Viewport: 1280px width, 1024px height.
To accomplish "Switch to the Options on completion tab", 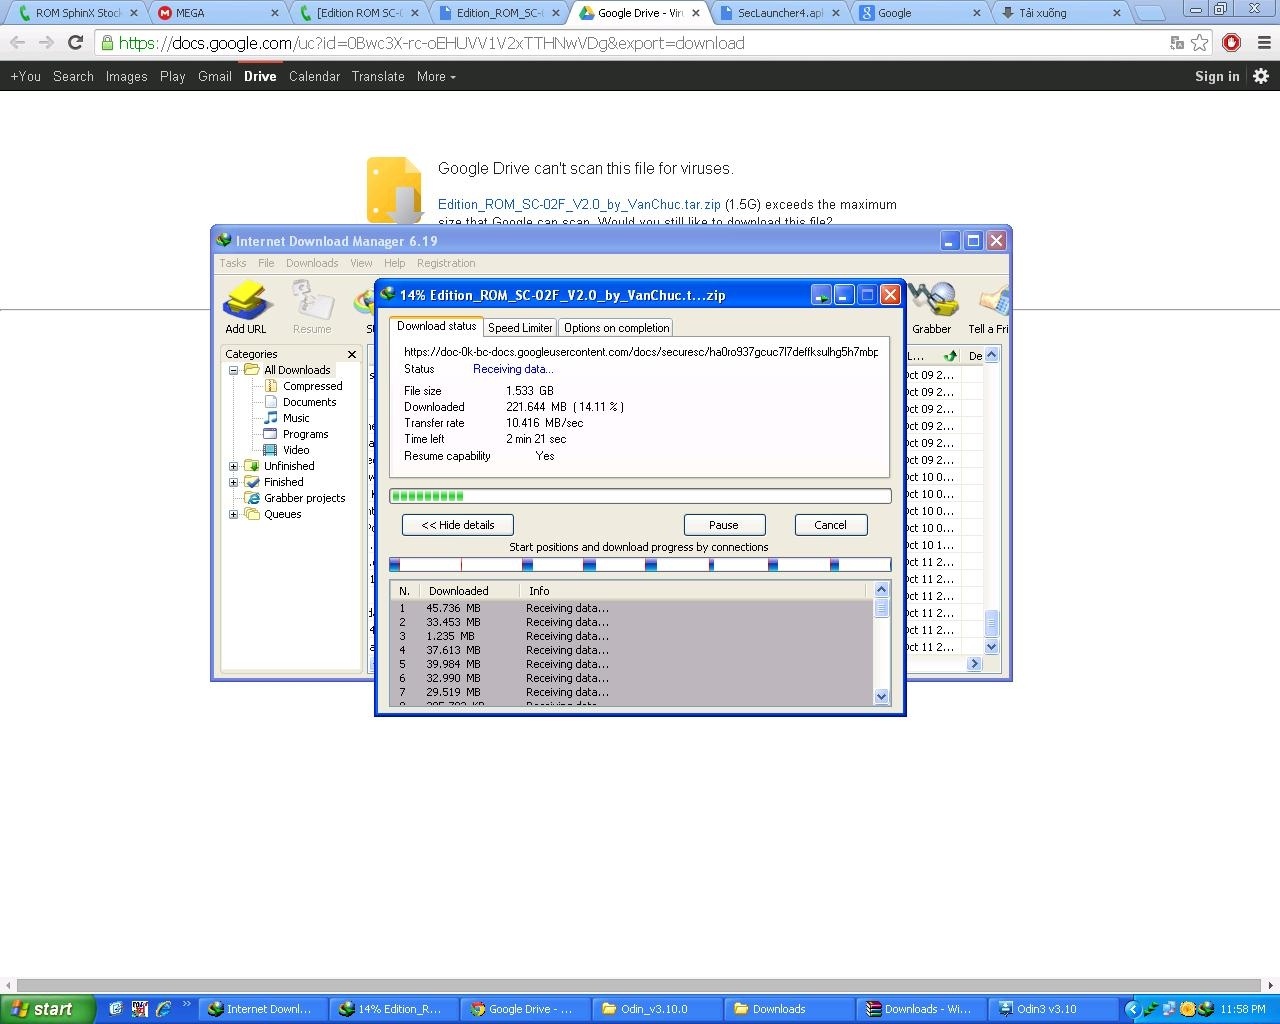I will [616, 328].
